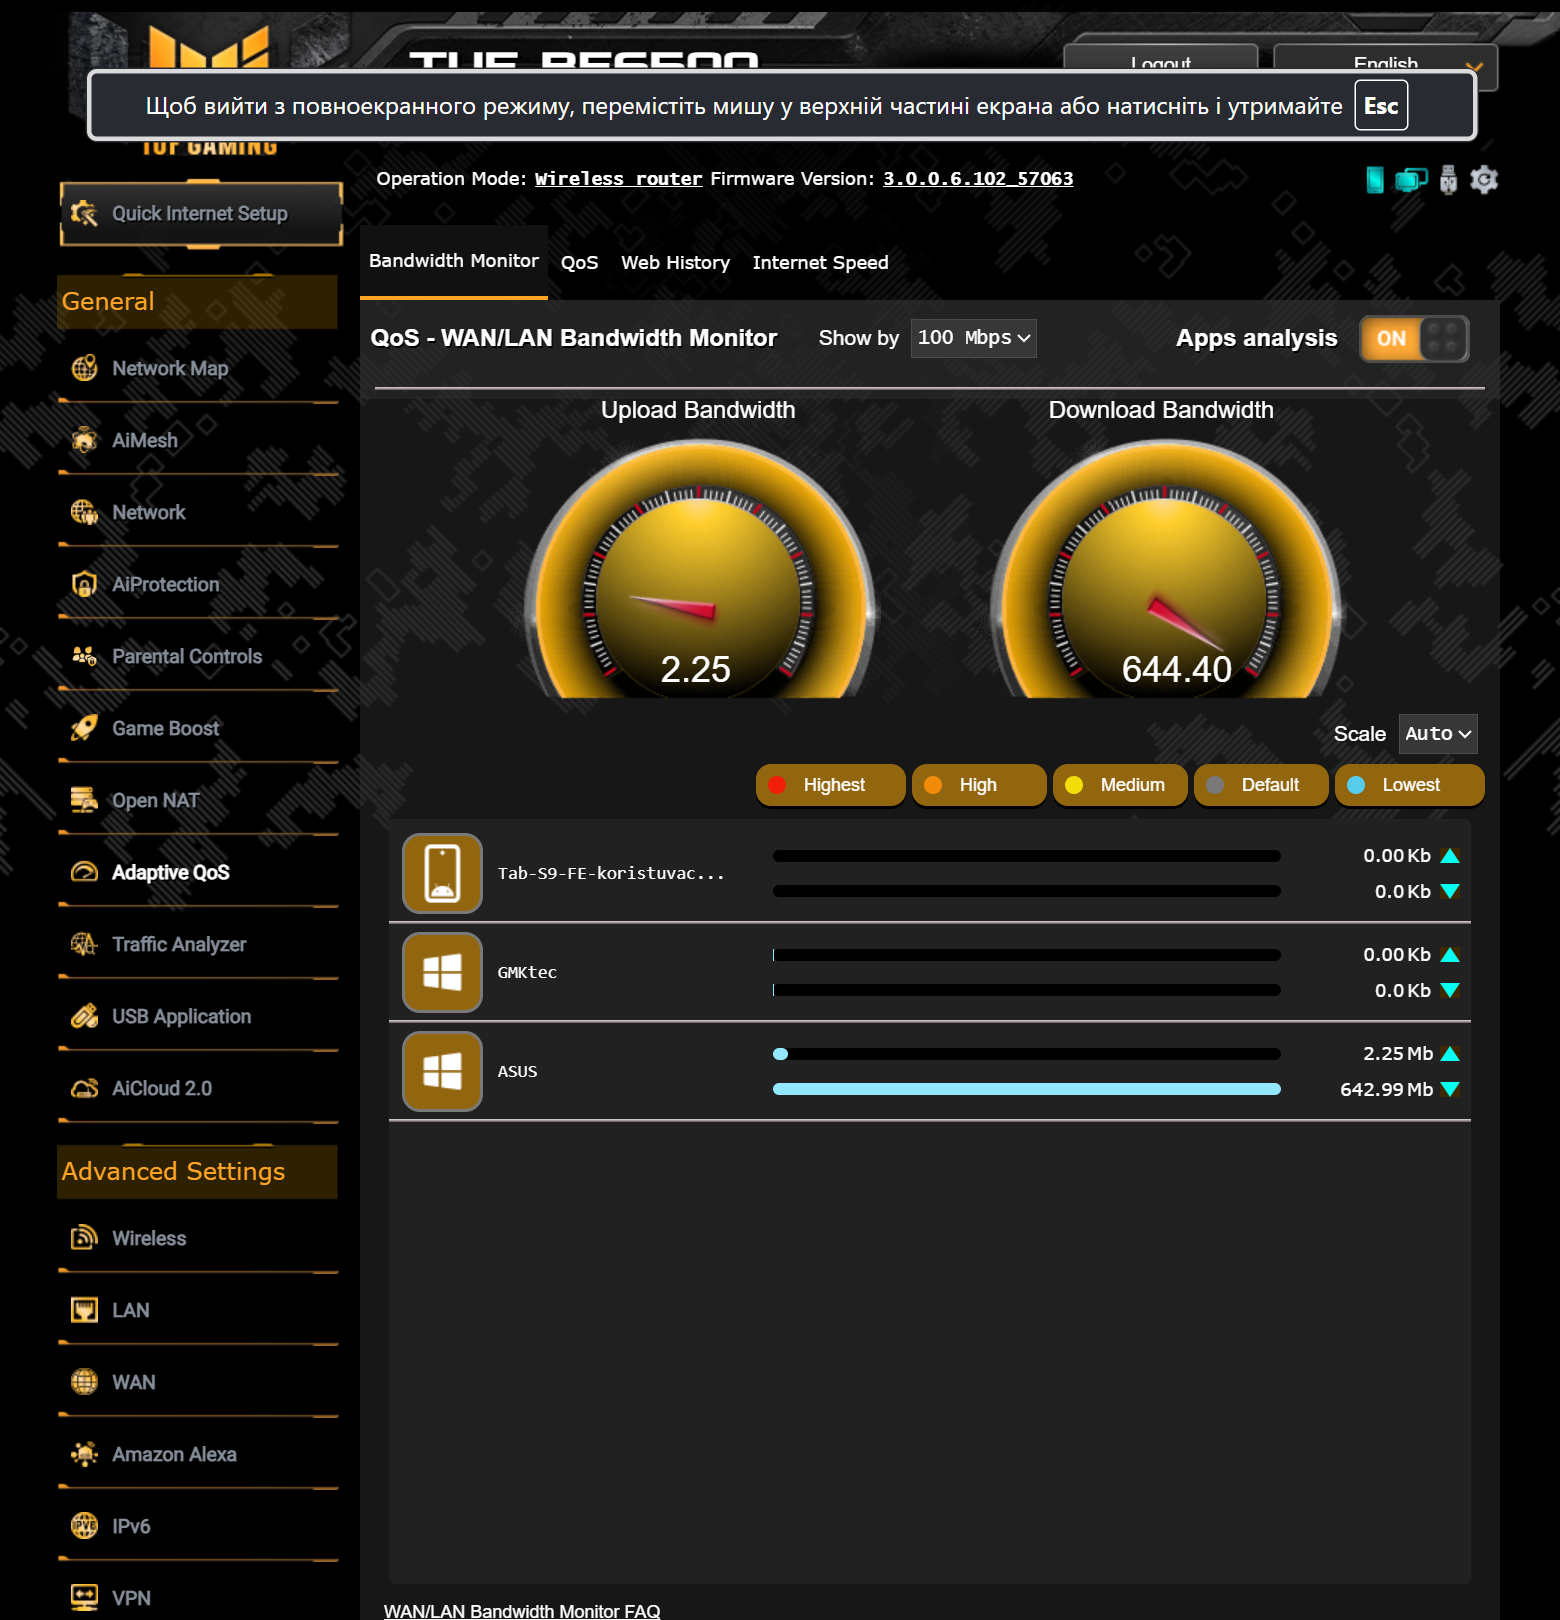Click the Wireless settings icon
1560x1620 pixels.
[x=84, y=1238]
